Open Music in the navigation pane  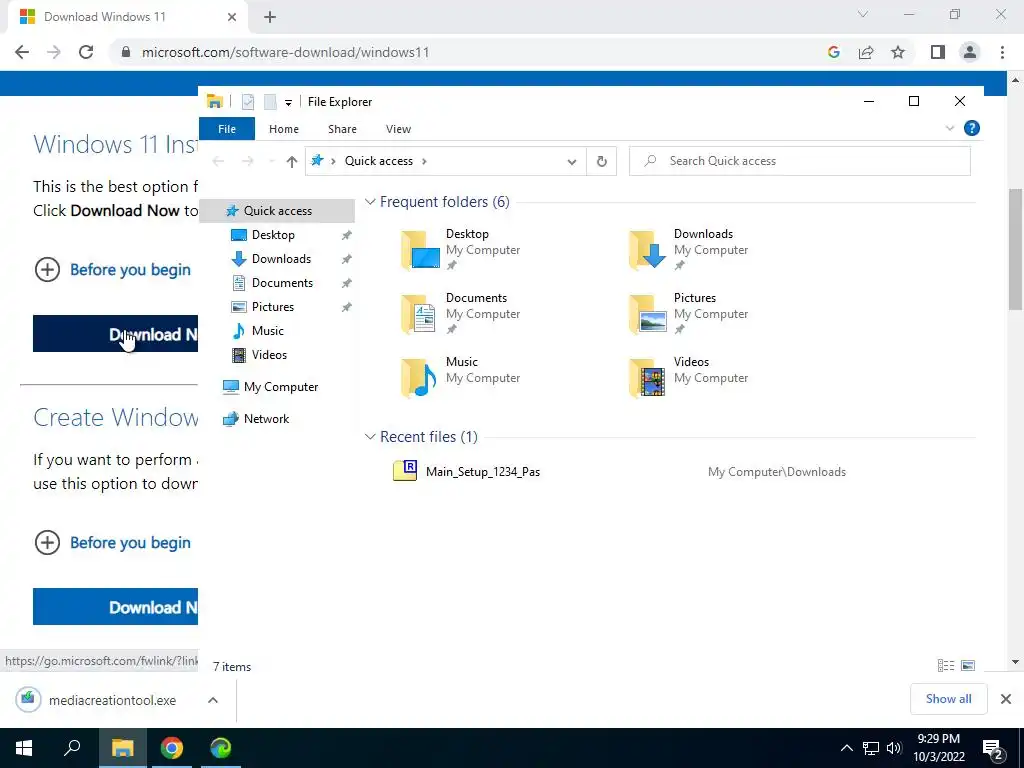pos(267,331)
